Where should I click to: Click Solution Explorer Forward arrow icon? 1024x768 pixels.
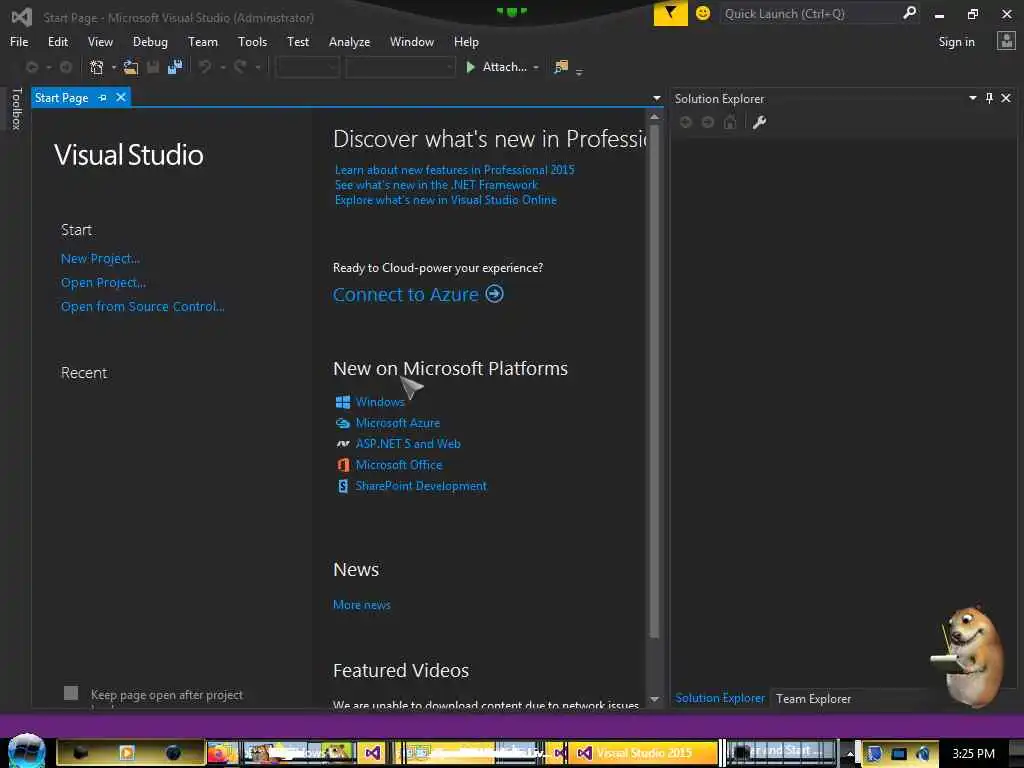pyautogui.click(x=708, y=122)
